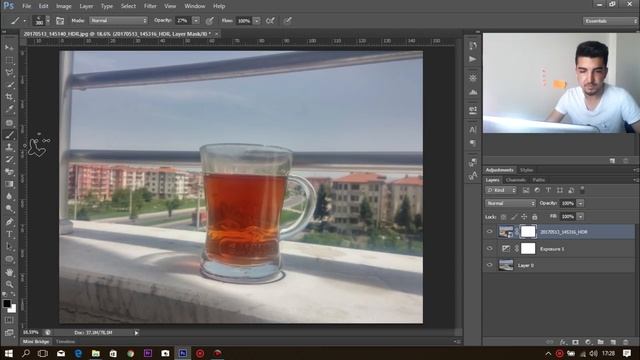Screen dimensions: 640x360
Task: Toggle lock all
Action: [x=534, y=217]
